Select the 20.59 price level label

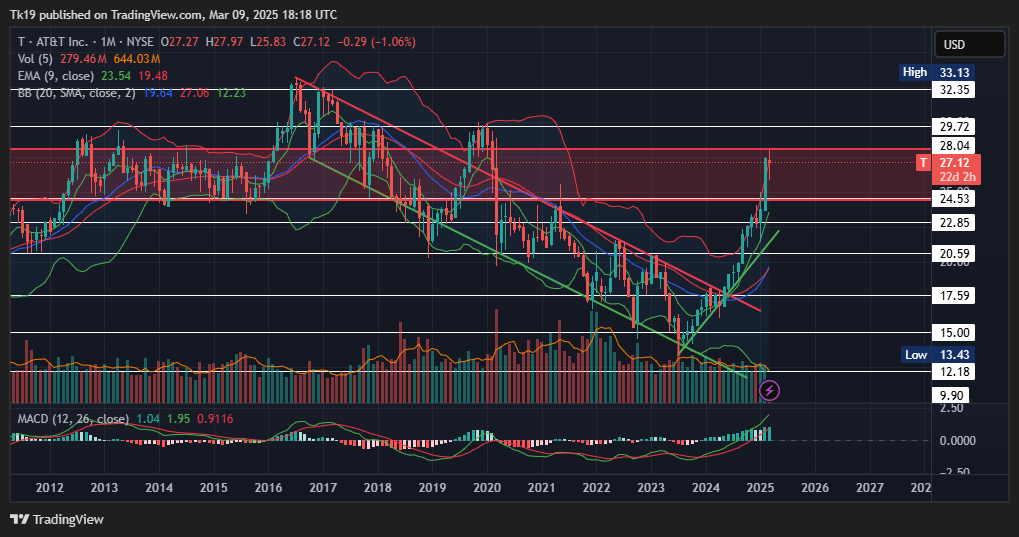click(x=954, y=254)
